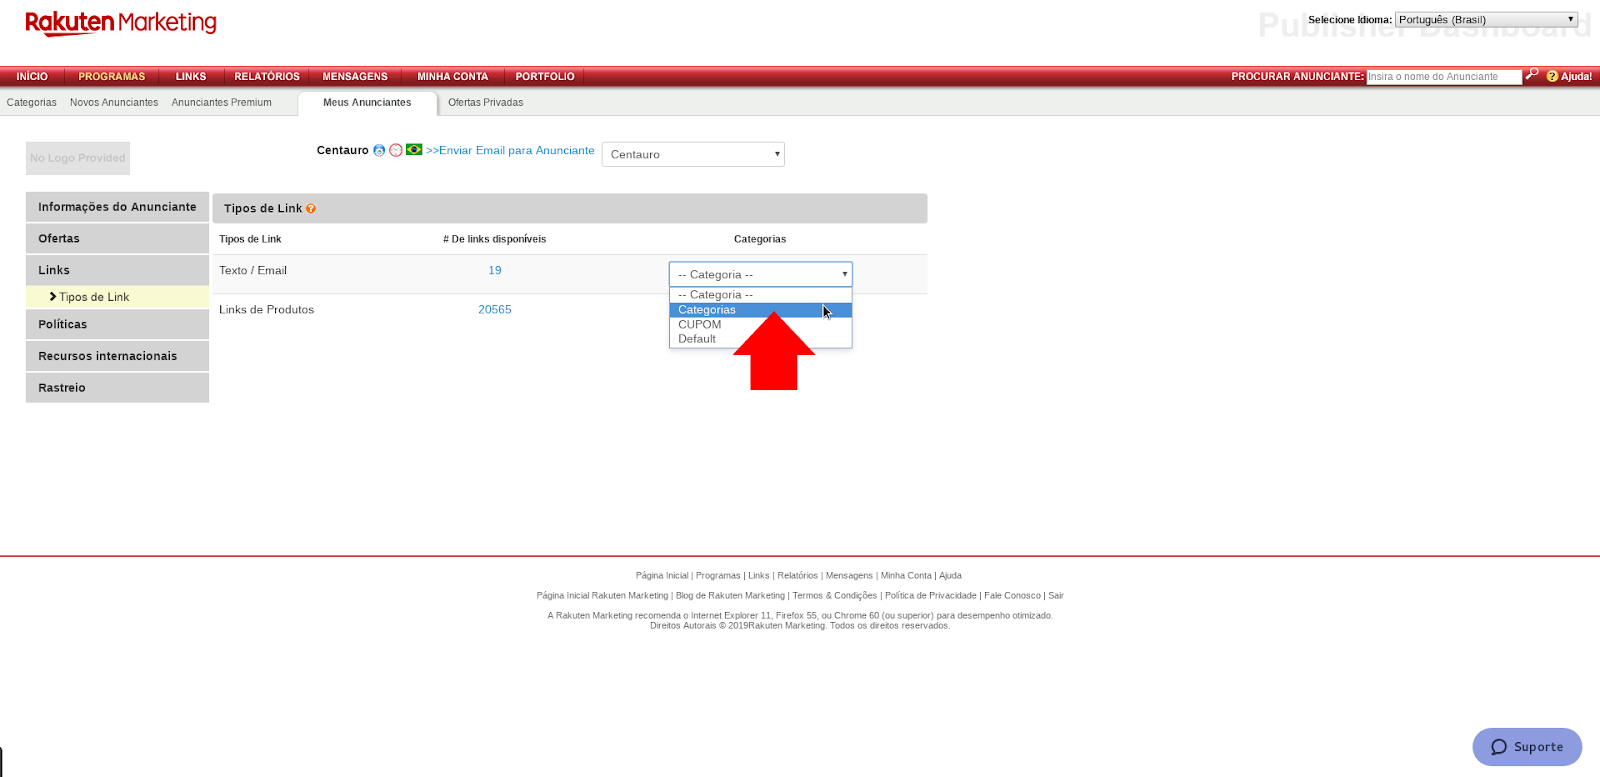Image resolution: width=1600 pixels, height=777 pixels.
Task: Open the Suporte chat button
Action: point(1527,747)
